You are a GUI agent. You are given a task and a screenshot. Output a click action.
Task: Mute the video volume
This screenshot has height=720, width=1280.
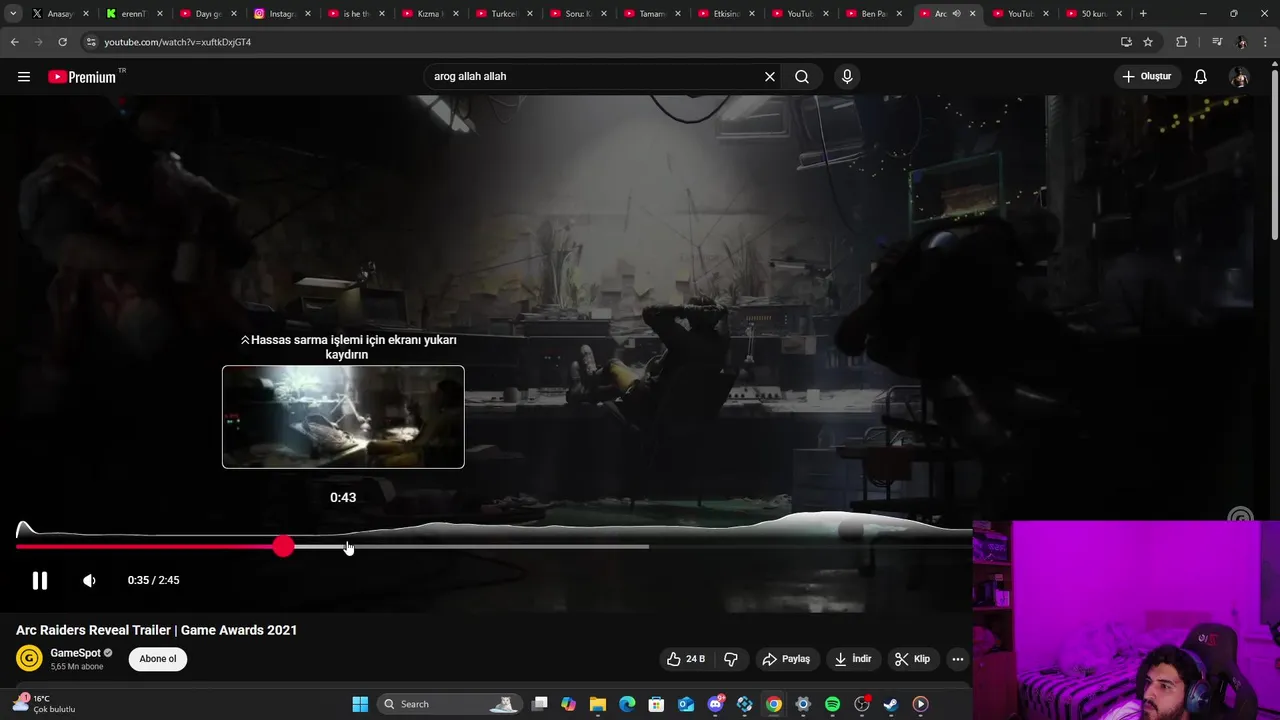coord(89,580)
